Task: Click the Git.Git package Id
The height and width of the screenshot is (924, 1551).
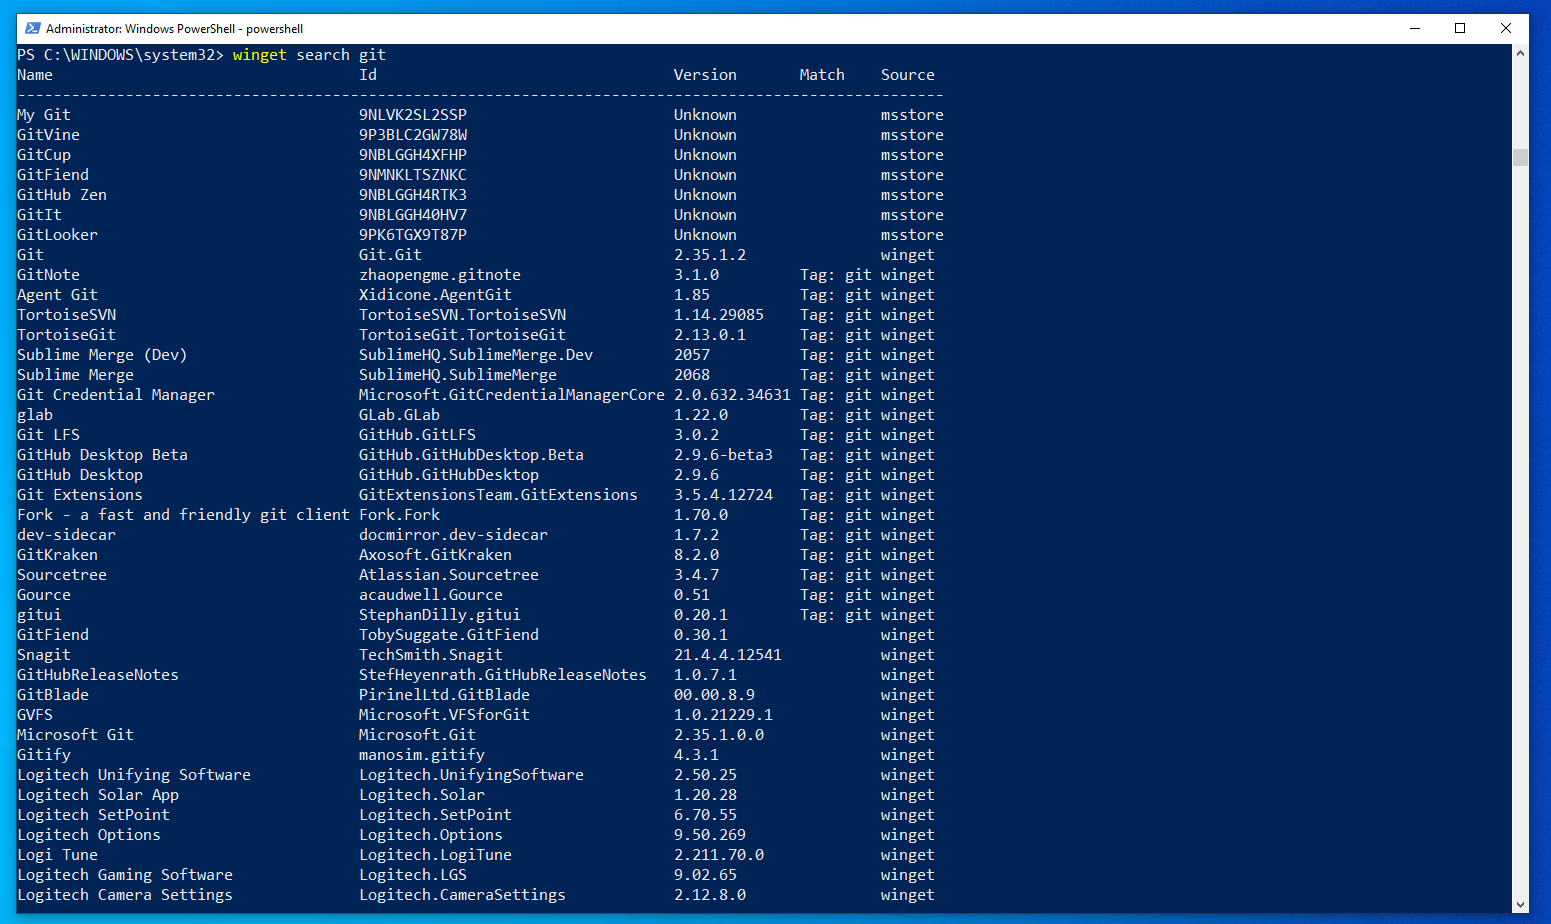Action: [x=390, y=255]
